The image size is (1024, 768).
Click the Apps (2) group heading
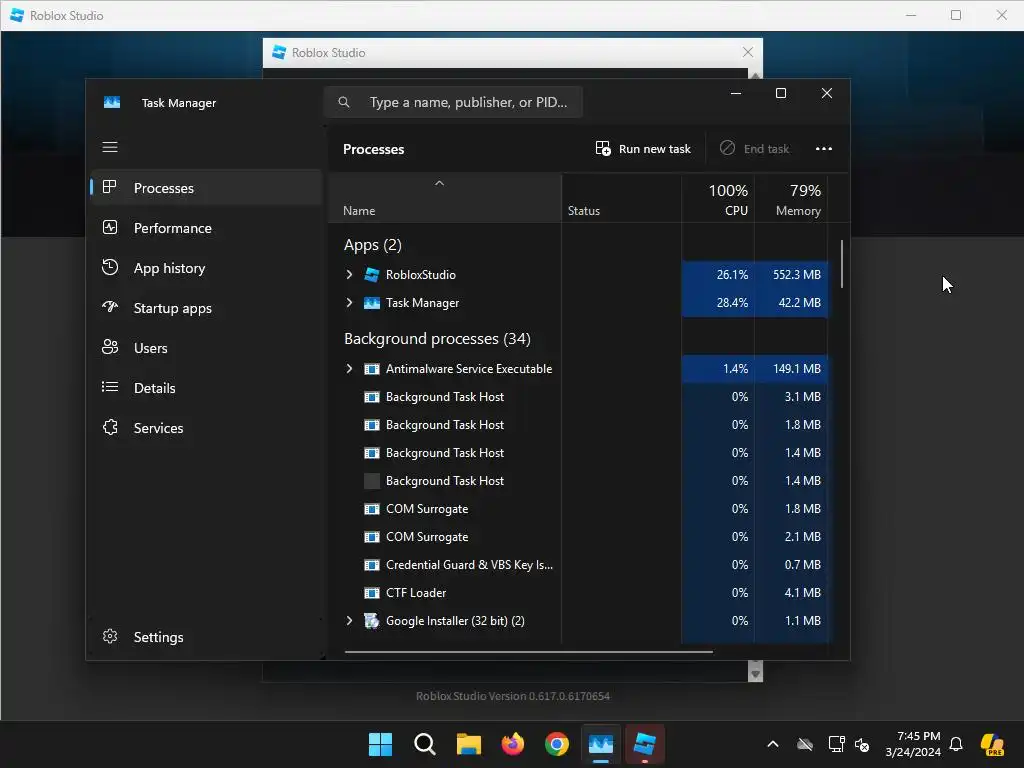pos(373,245)
